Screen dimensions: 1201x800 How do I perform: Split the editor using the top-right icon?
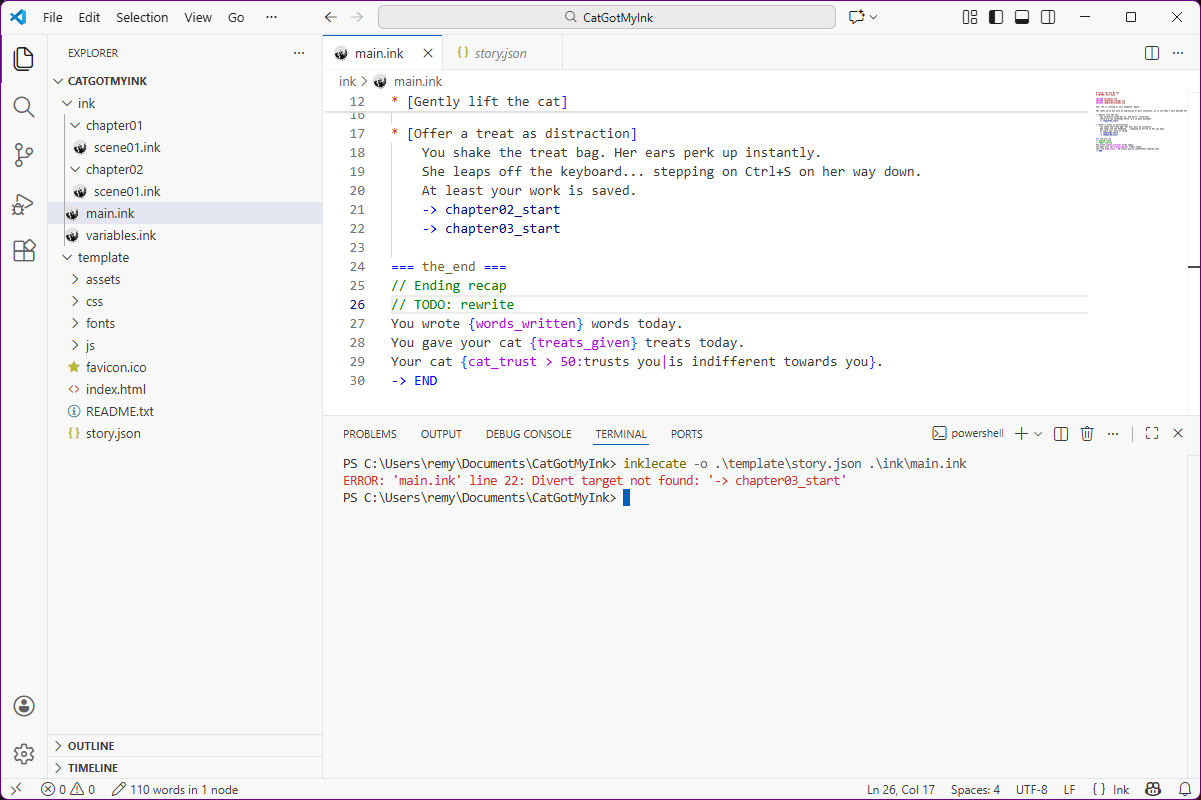click(x=1151, y=52)
